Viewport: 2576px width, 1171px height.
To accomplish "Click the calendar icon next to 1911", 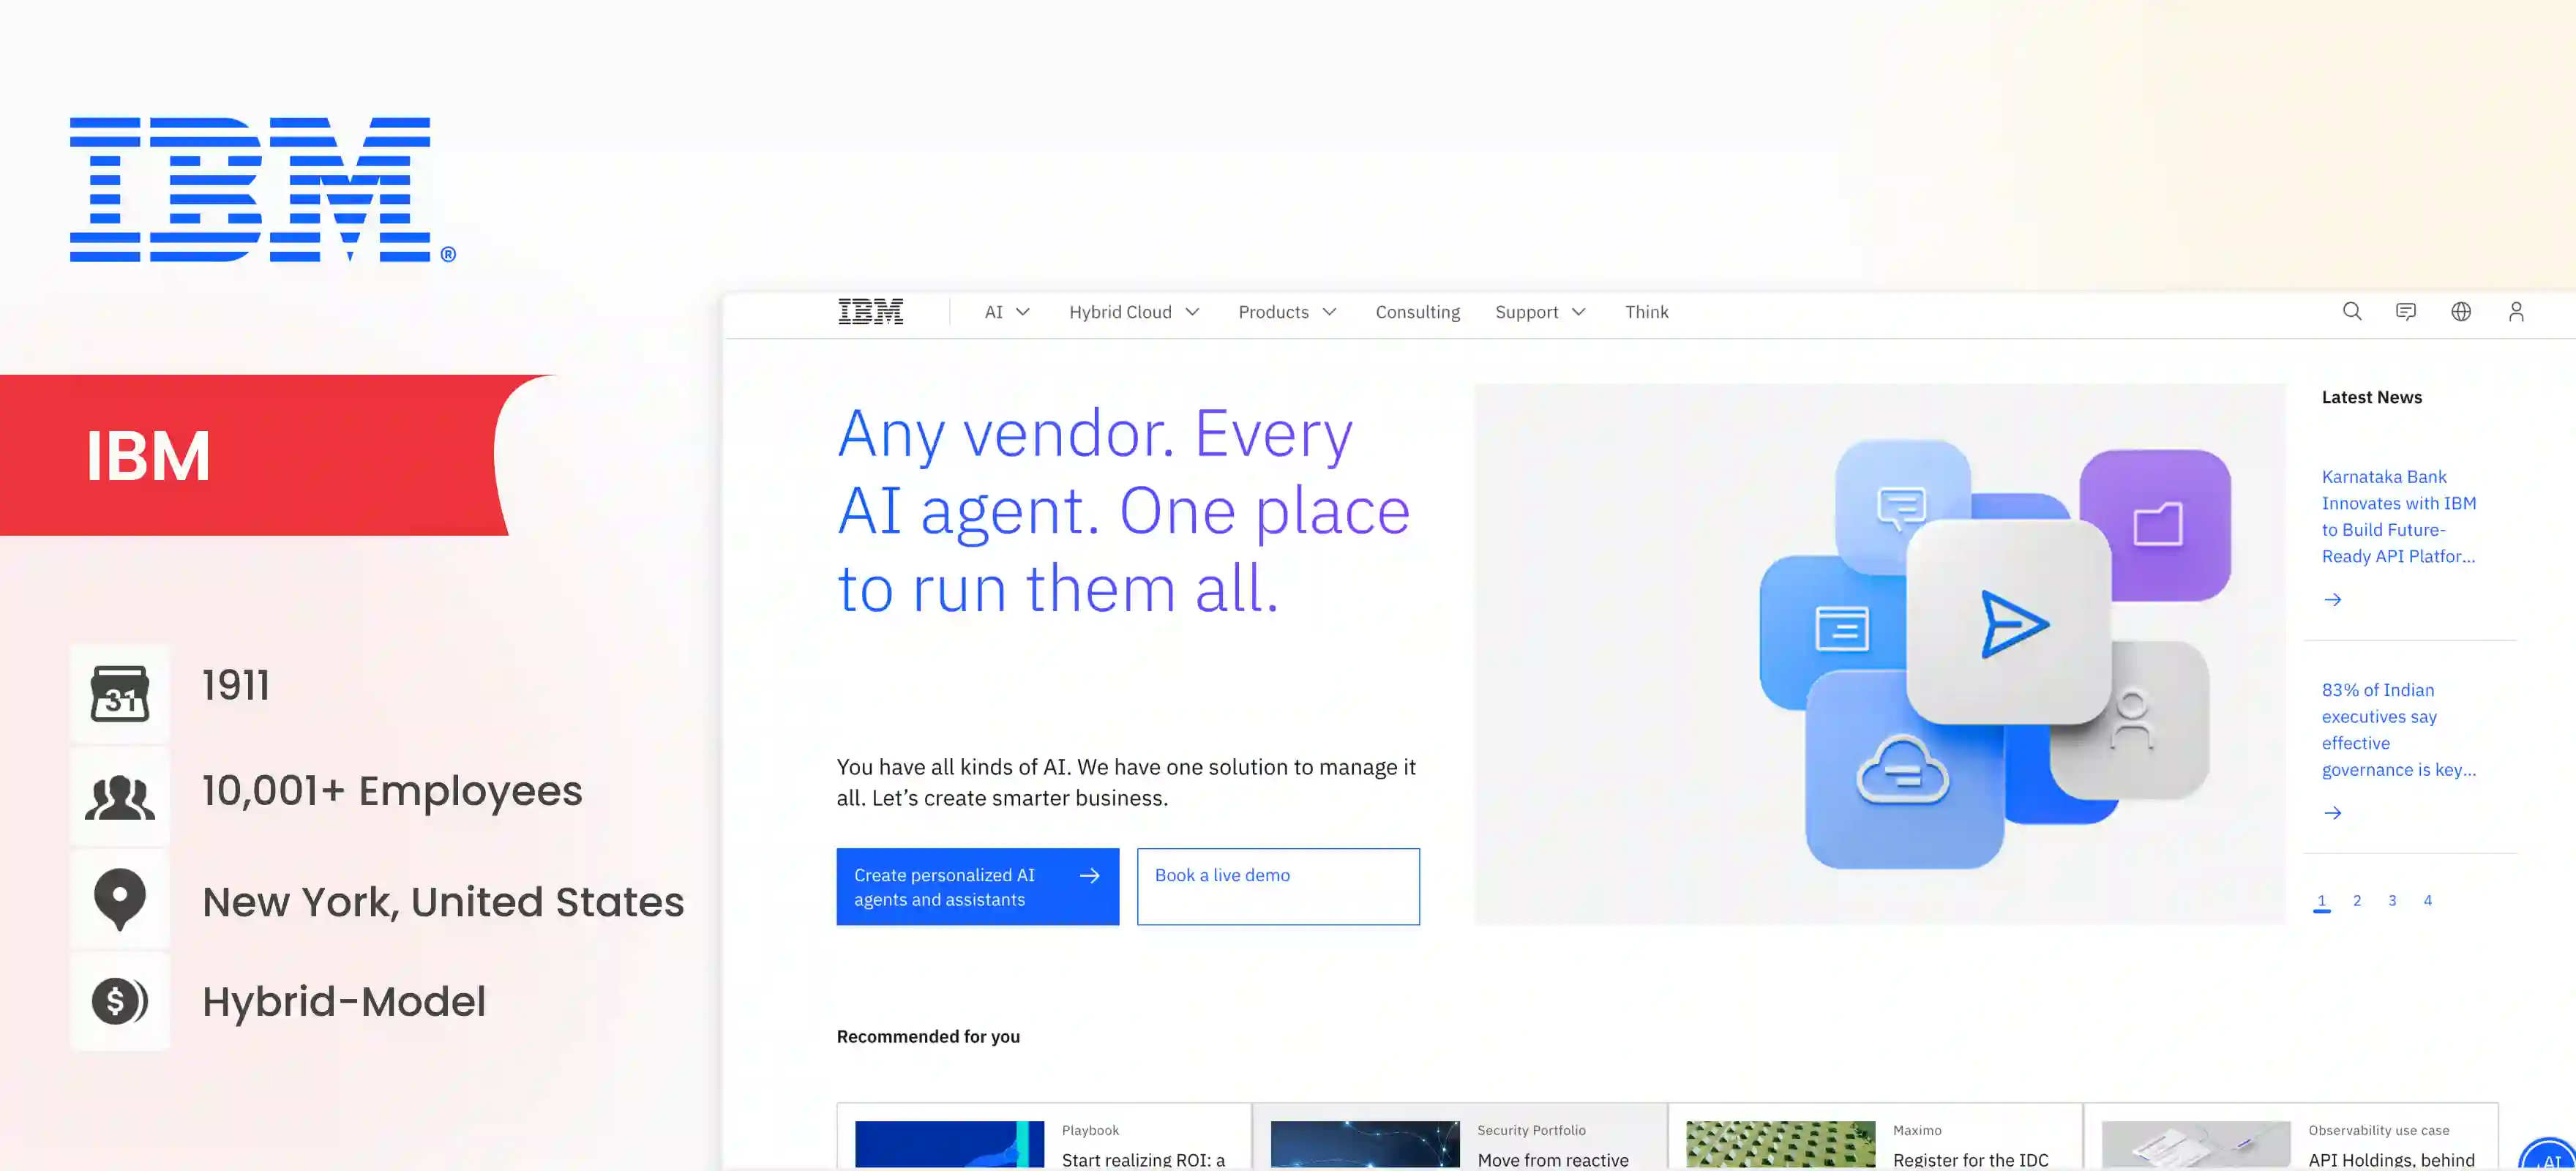I will 119,692.
